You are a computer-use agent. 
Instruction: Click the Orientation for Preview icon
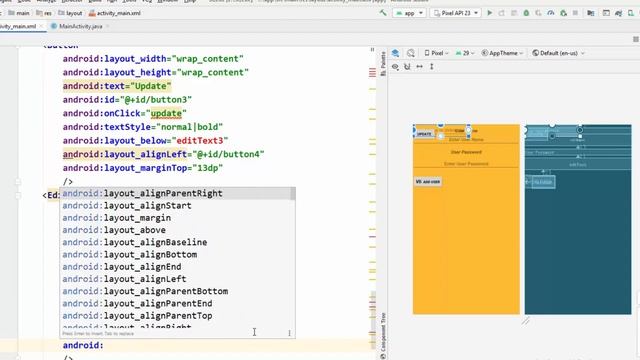click(411, 53)
